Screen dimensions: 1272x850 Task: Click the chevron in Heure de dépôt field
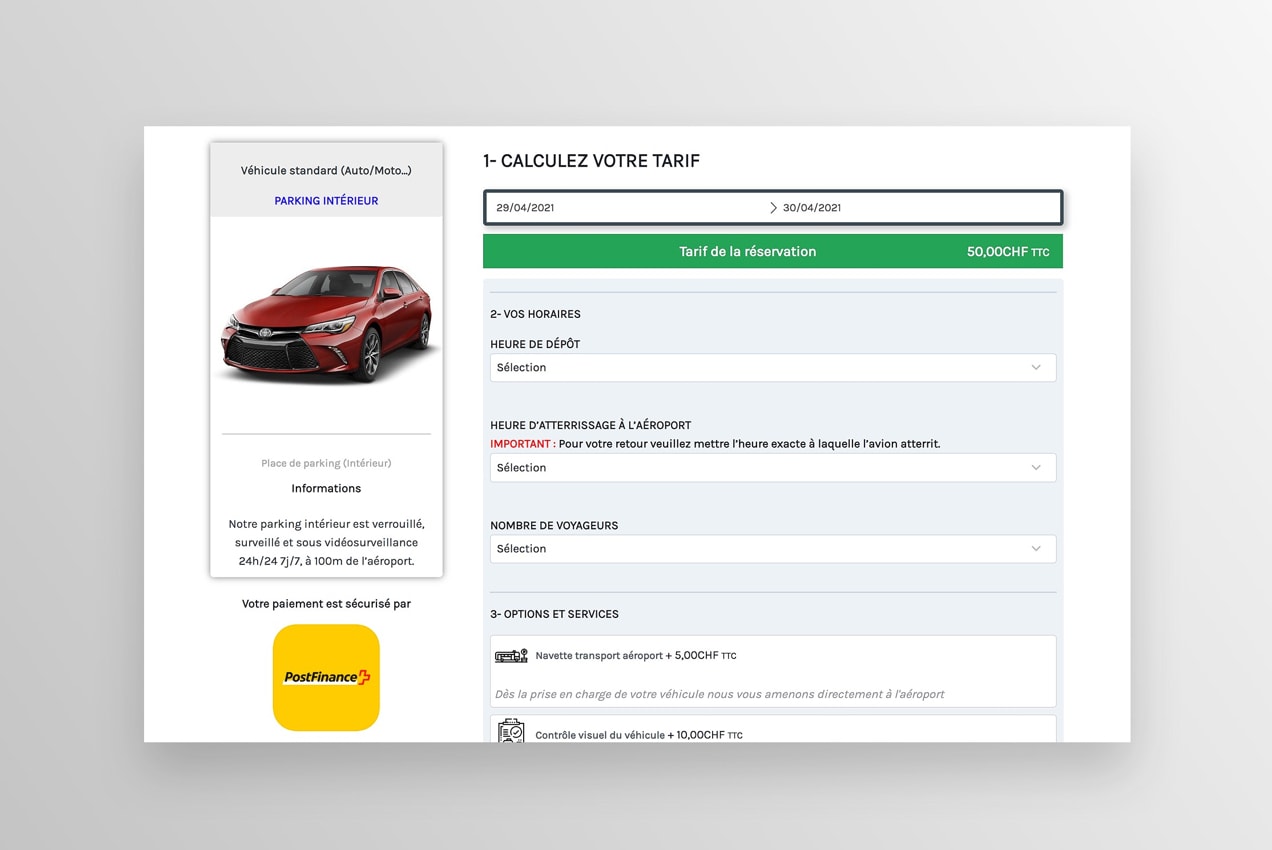tap(1036, 367)
